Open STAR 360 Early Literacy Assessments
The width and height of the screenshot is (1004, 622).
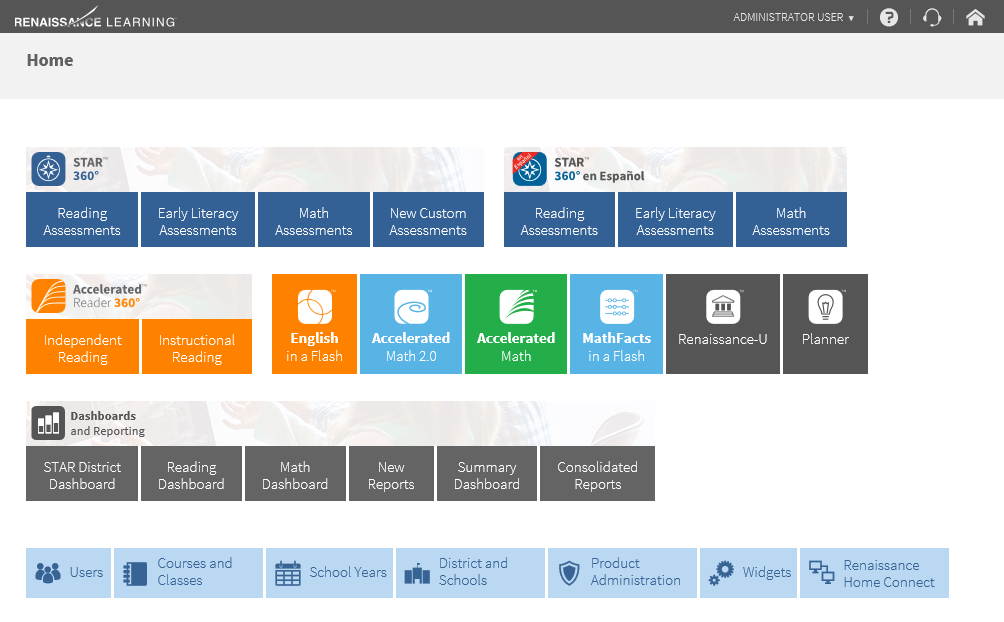click(198, 220)
